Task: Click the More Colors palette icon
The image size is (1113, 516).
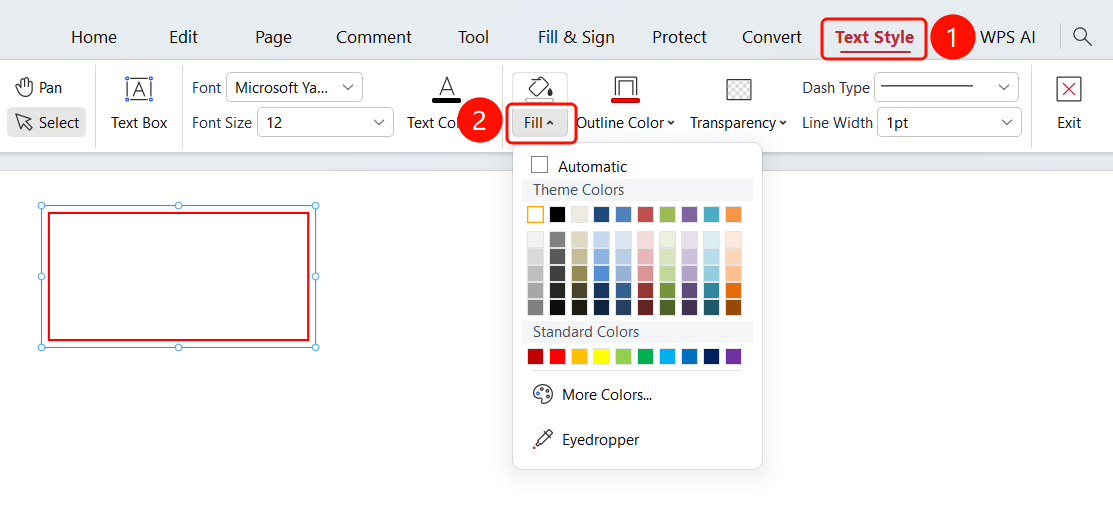Action: 543,395
